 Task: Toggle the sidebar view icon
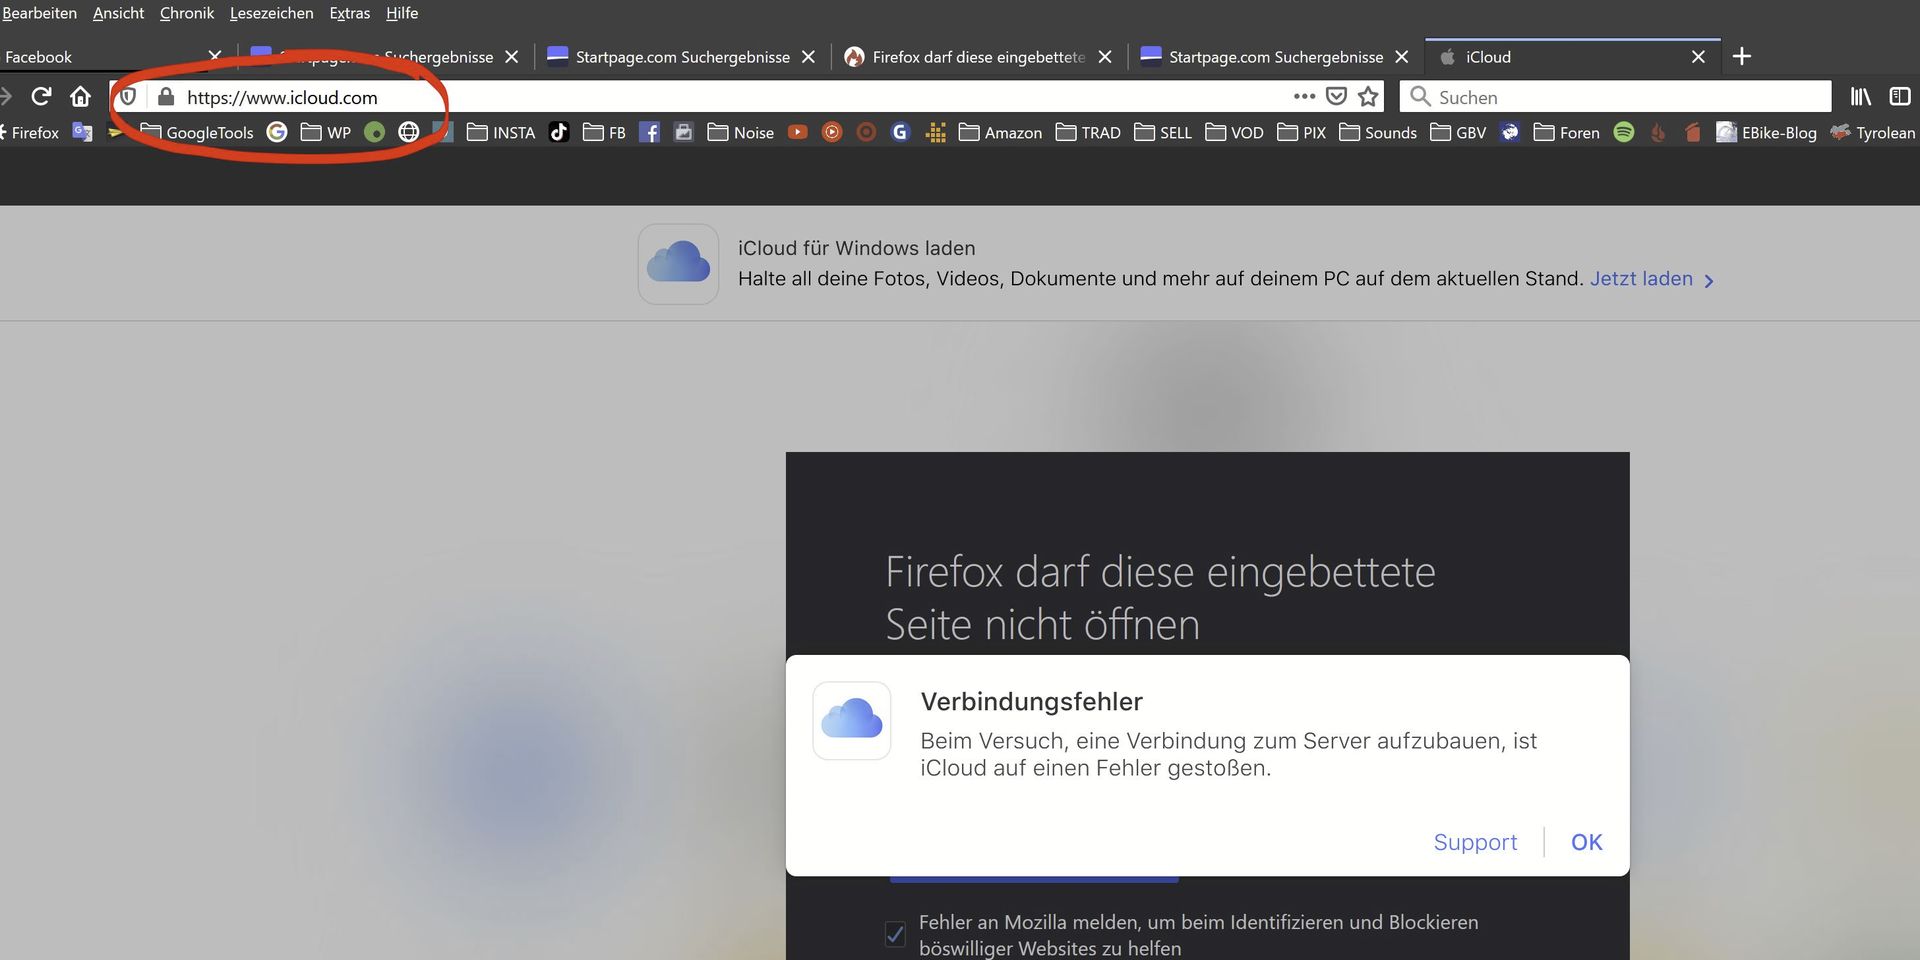[x=1900, y=96]
